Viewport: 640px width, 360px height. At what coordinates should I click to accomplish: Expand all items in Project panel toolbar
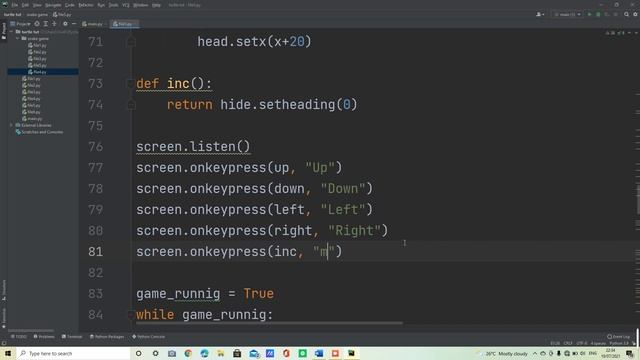45,24
